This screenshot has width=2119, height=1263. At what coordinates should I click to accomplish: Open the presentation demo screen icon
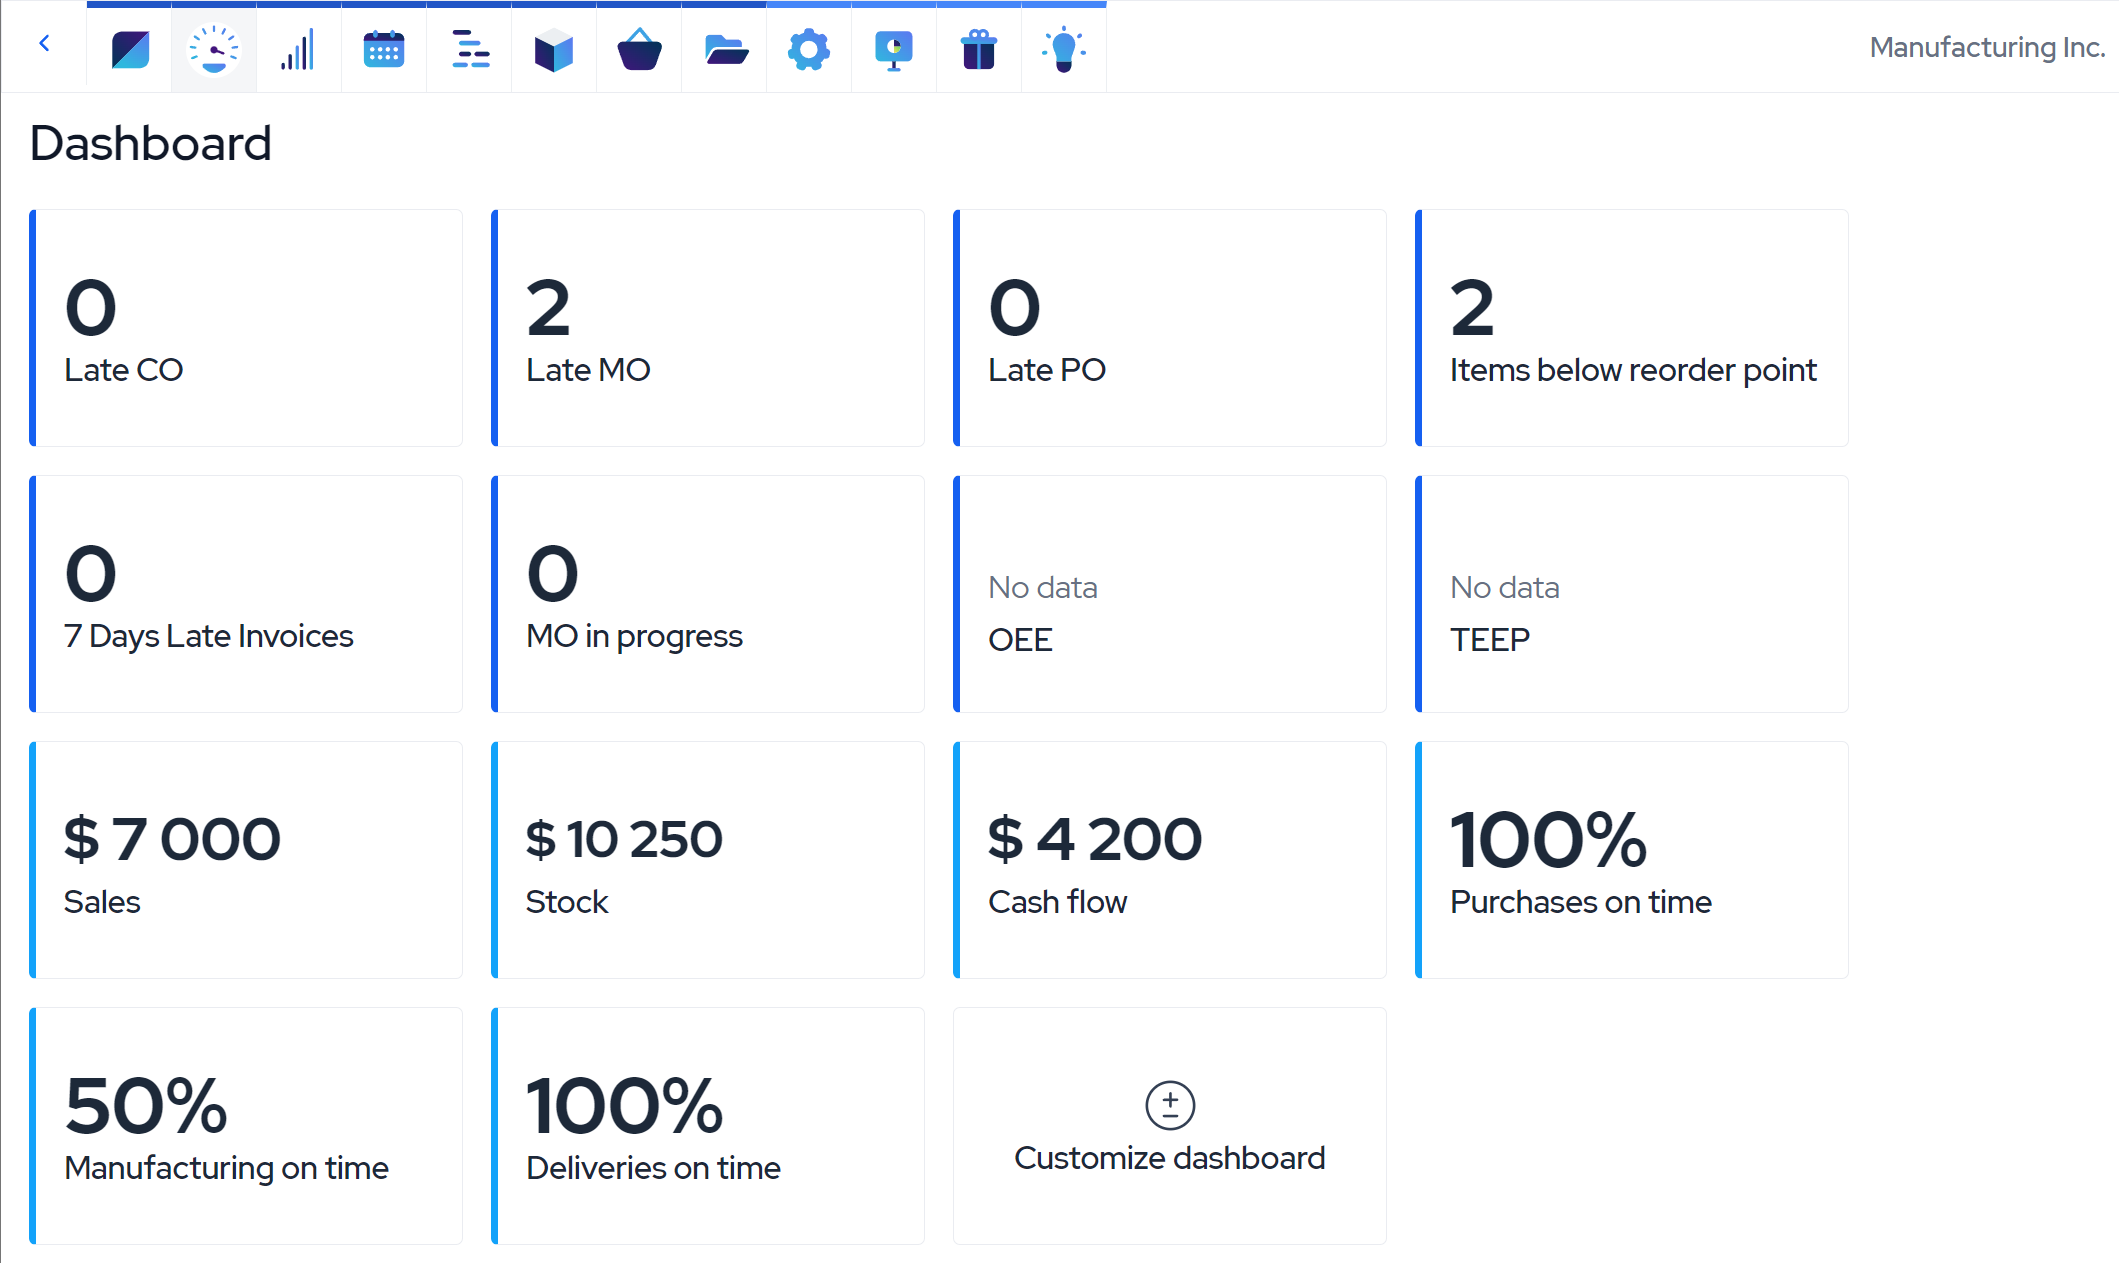(x=893, y=49)
